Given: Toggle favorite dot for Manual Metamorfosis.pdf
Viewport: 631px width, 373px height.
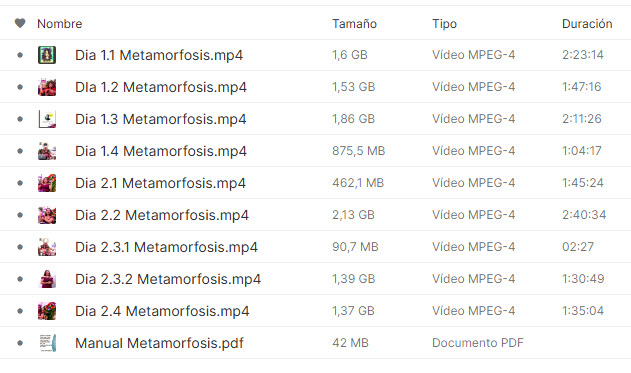Looking at the screenshot, I should click(20, 343).
